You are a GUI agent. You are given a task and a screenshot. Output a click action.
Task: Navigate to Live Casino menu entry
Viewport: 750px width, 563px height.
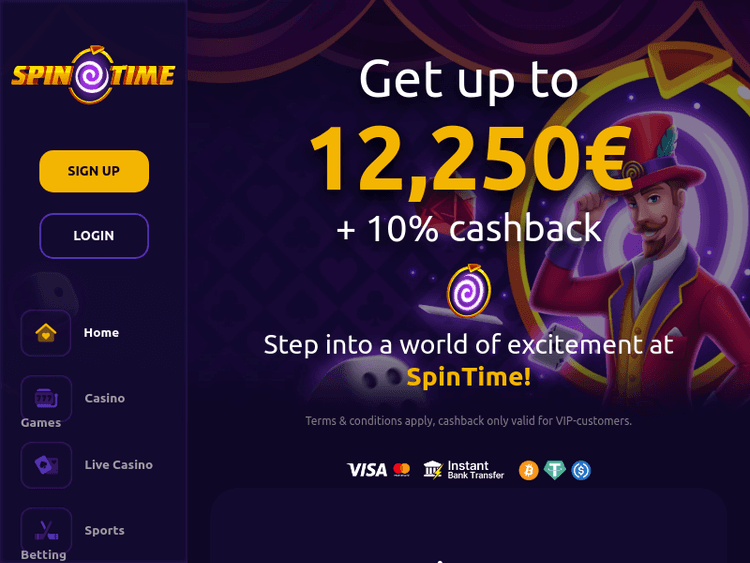(119, 464)
